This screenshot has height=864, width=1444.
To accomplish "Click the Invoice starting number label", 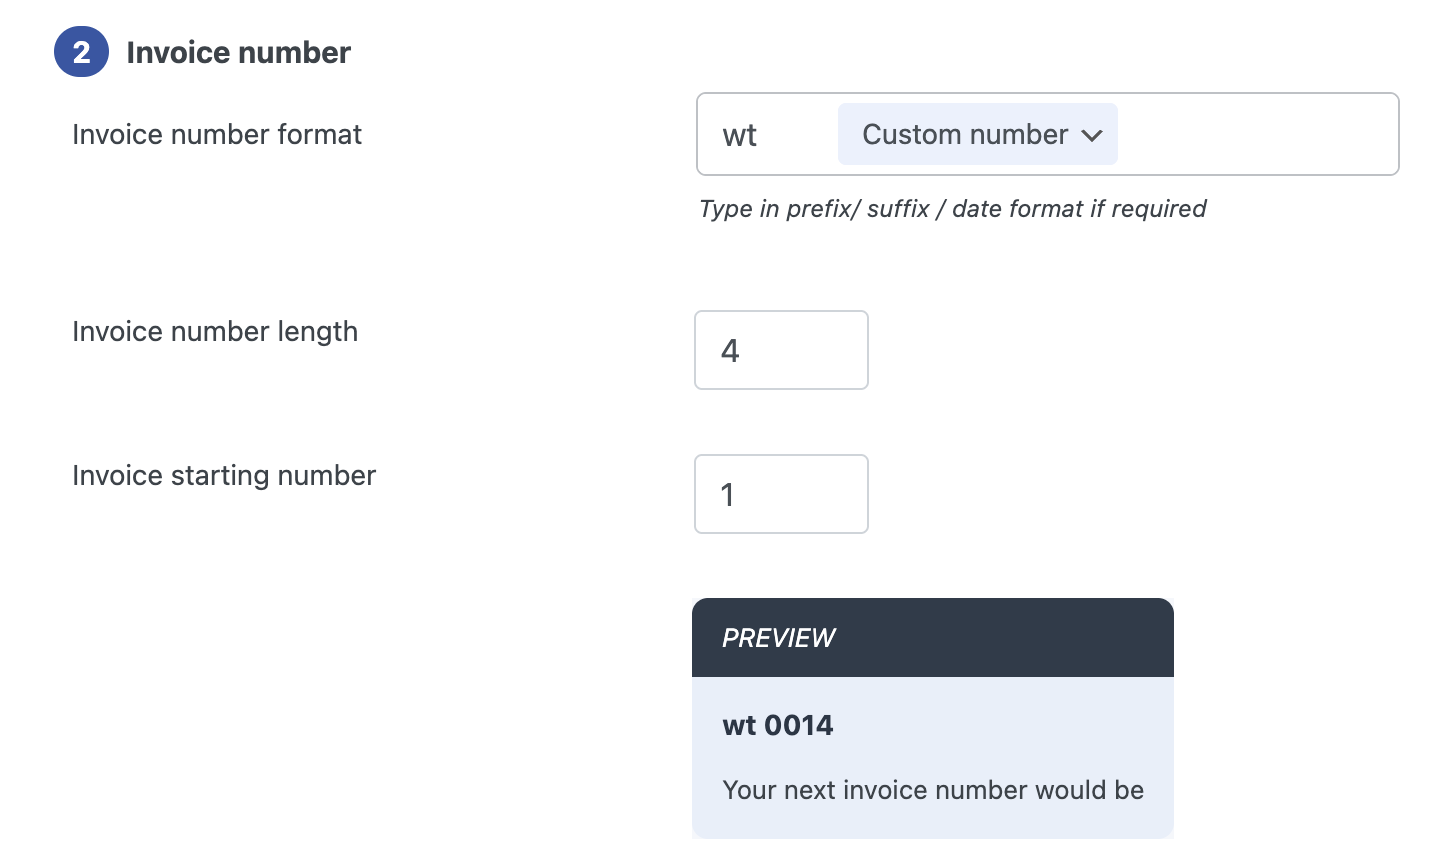I will pyautogui.click(x=223, y=475).
